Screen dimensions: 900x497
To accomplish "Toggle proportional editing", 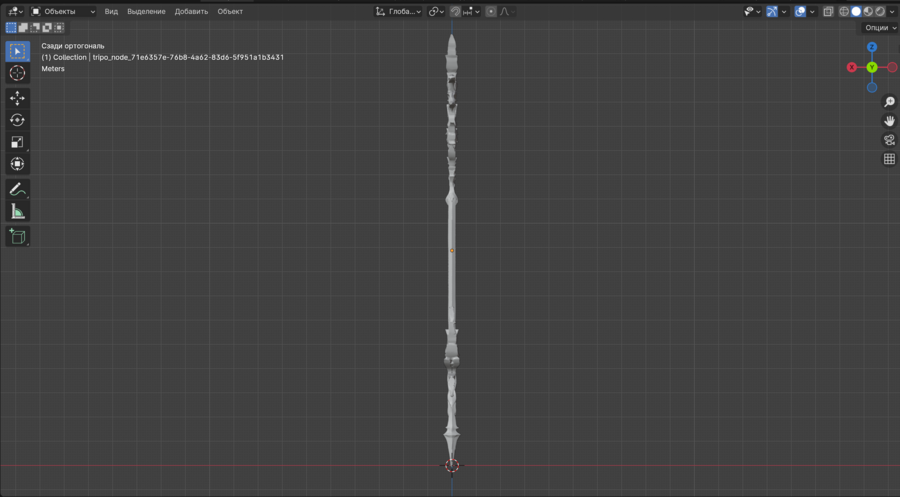I will [491, 12].
